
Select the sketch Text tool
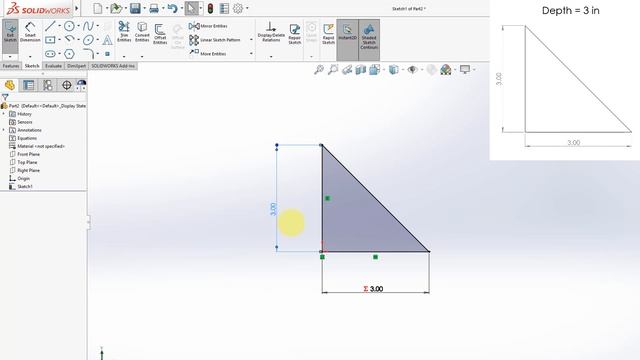point(107,40)
